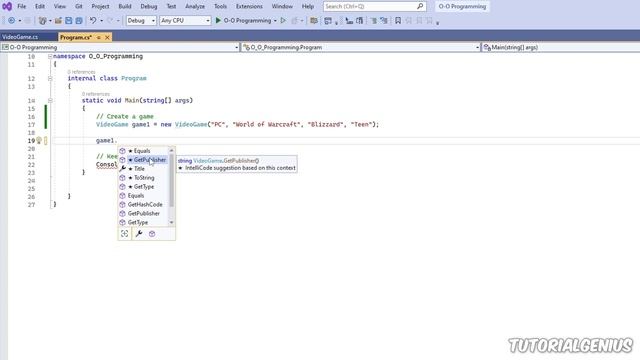Image resolution: width=640 pixels, height=360 pixels.
Task: Click the O-O Programming title label
Action: (462, 7)
